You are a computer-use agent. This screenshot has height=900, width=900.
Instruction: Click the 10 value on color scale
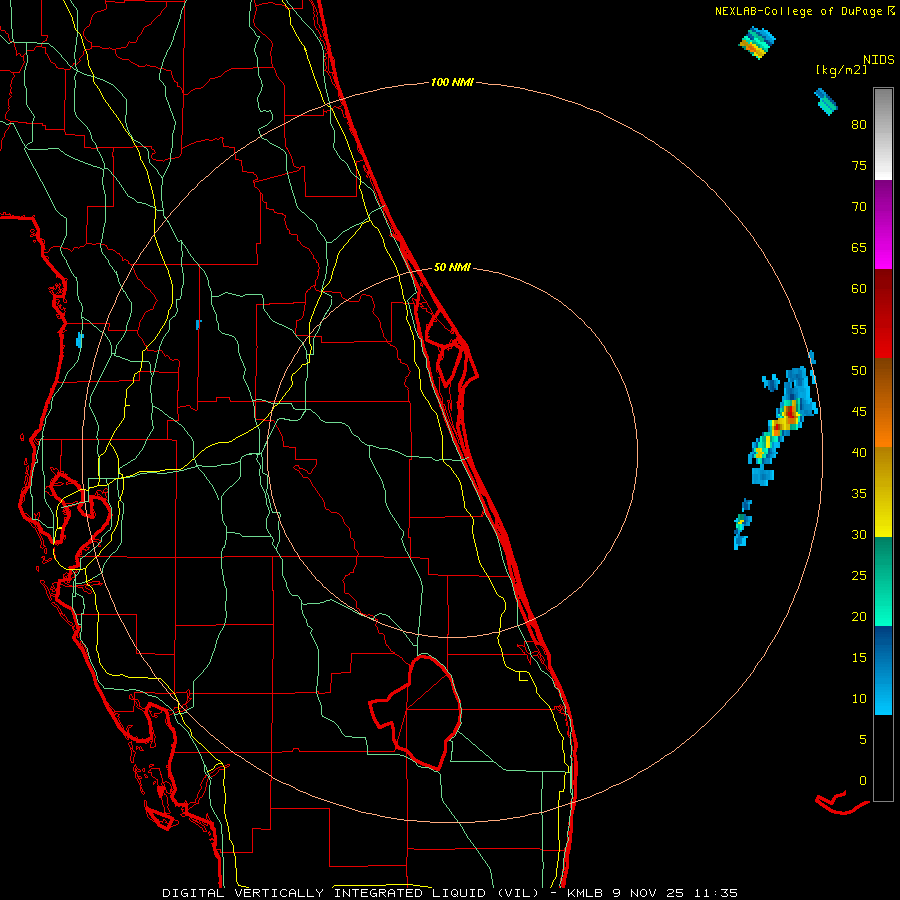tap(859, 699)
